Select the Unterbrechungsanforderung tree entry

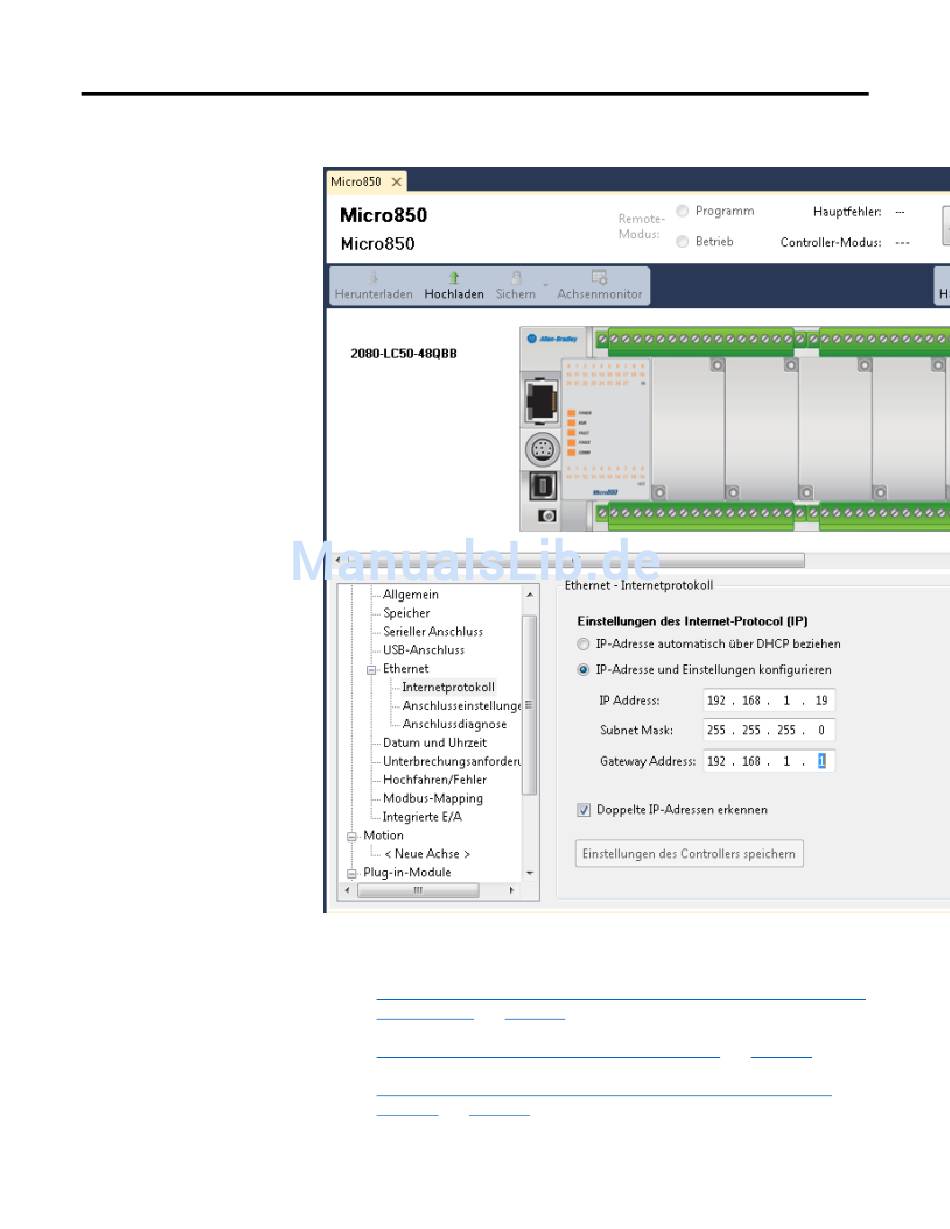pos(452,761)
